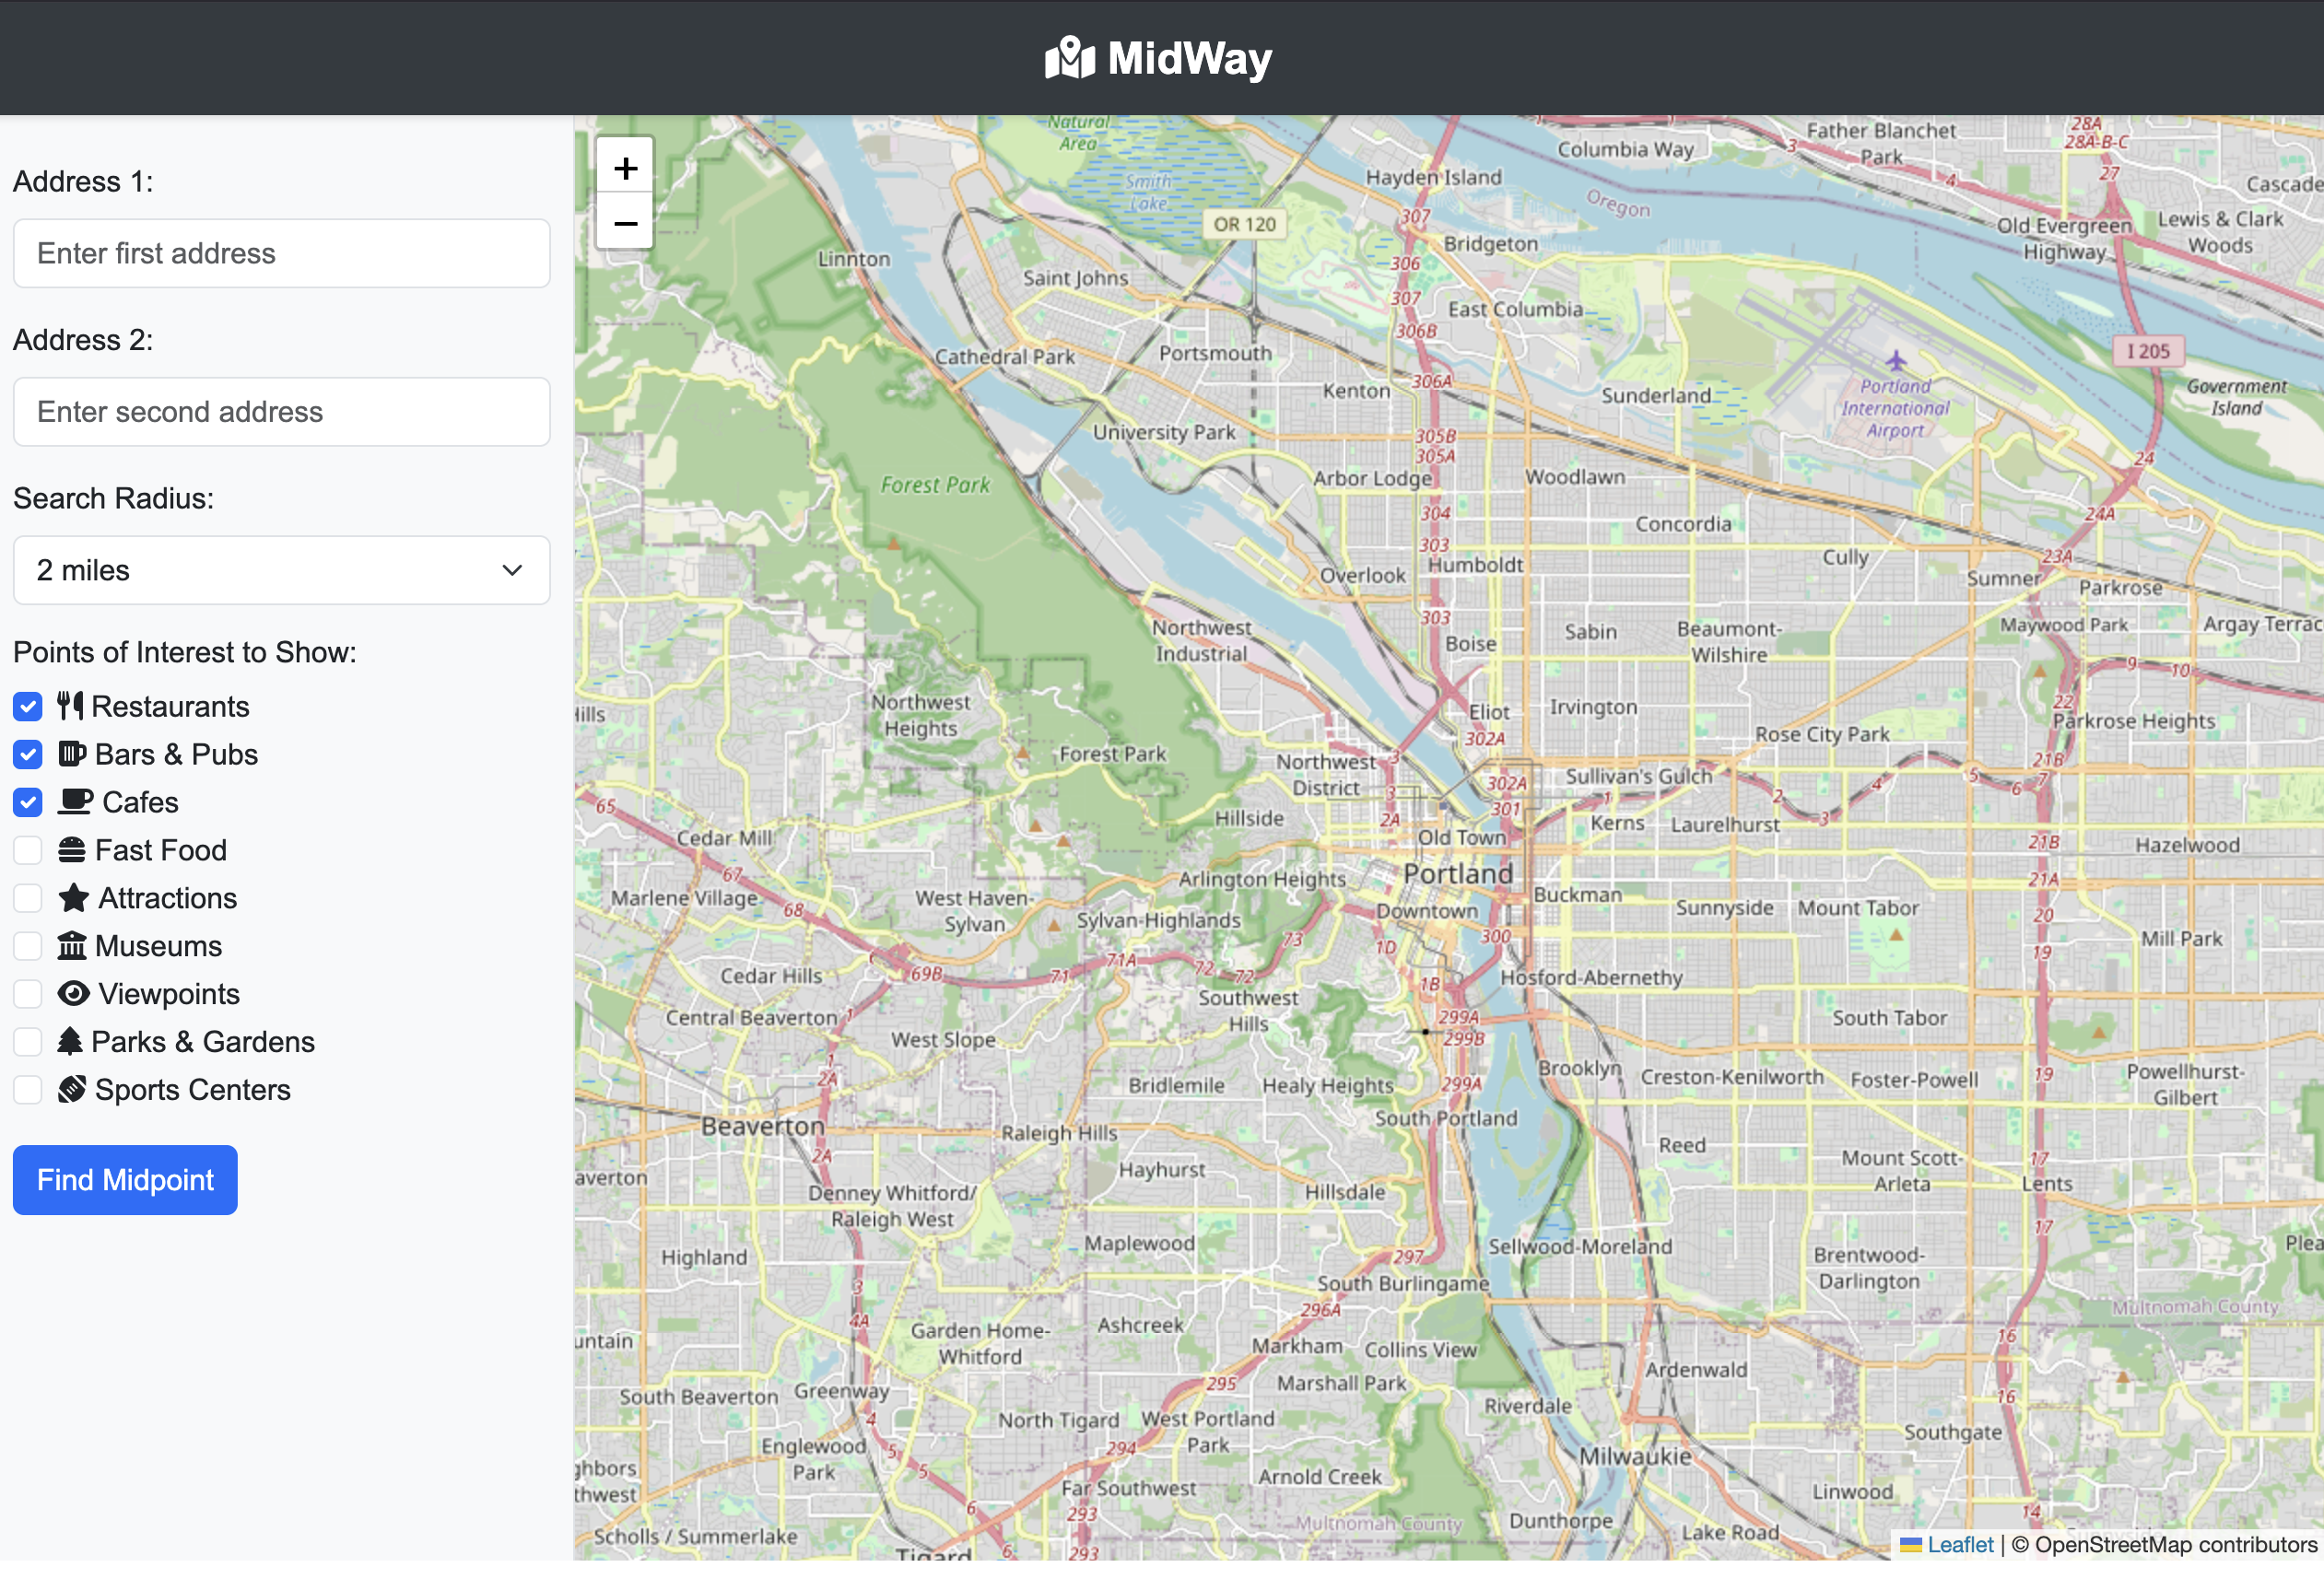Enable the Parks & Gardens checkbox
2324x1579 pixels.
click(27, 1041)
